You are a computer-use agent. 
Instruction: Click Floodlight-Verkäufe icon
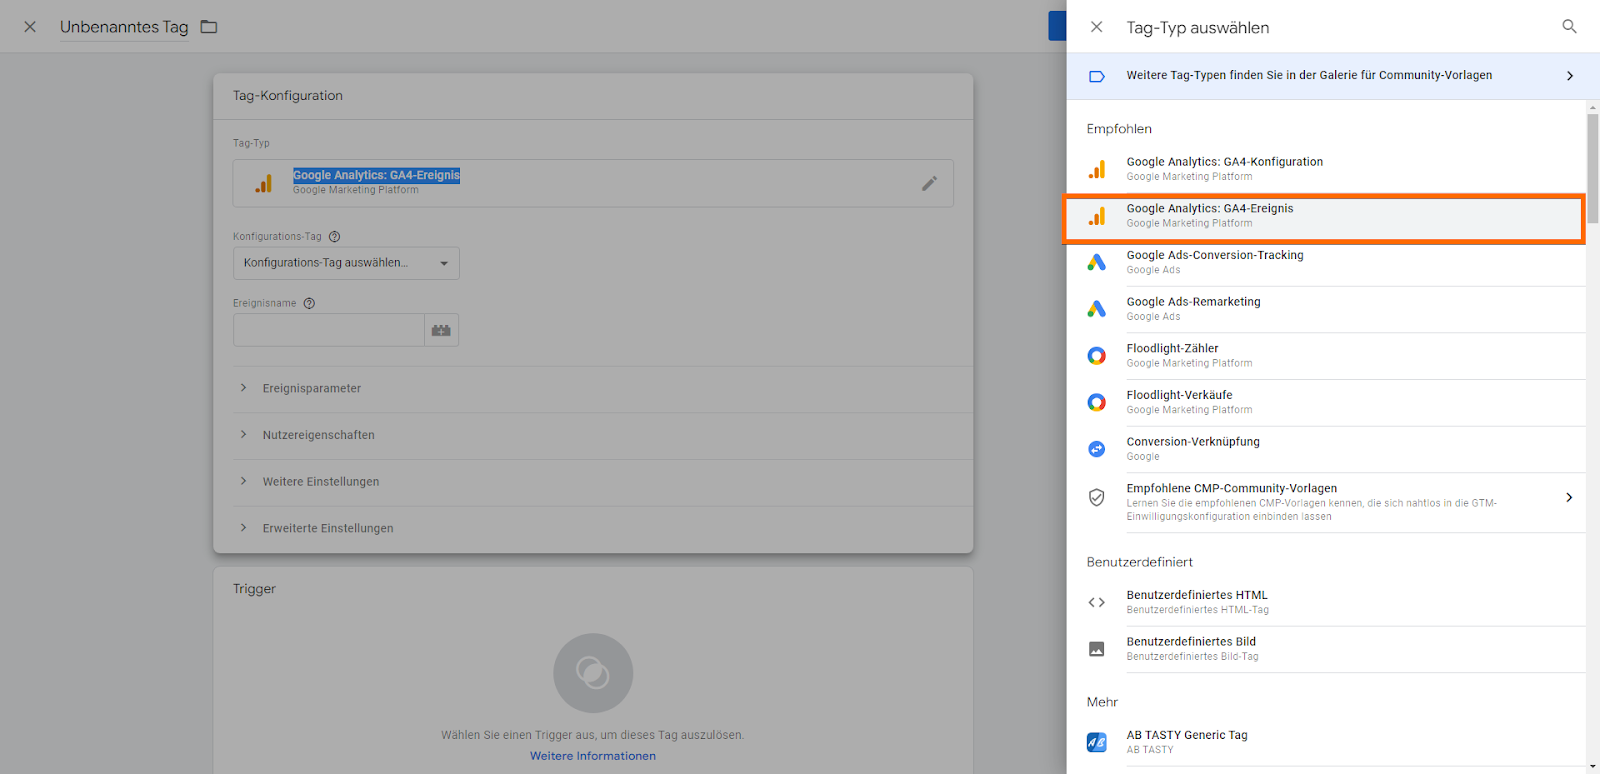coord(1097,402)
